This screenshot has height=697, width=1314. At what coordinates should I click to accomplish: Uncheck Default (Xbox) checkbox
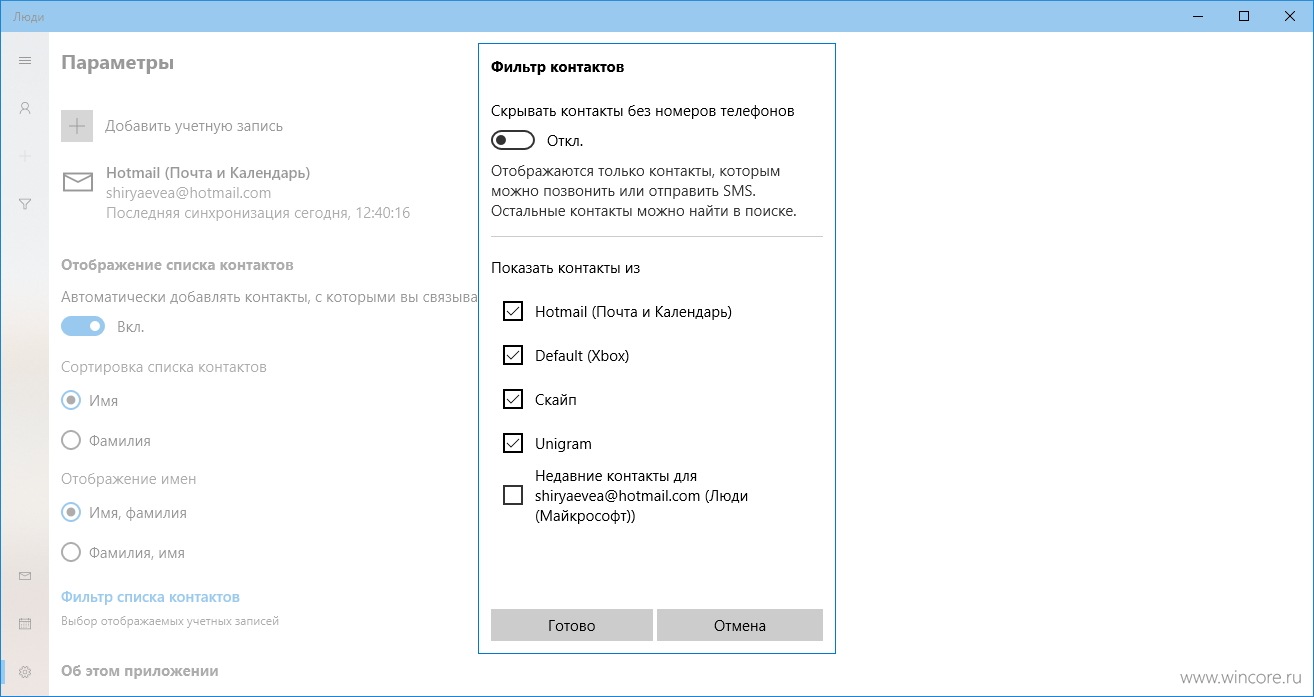click(x=513, y=355)
